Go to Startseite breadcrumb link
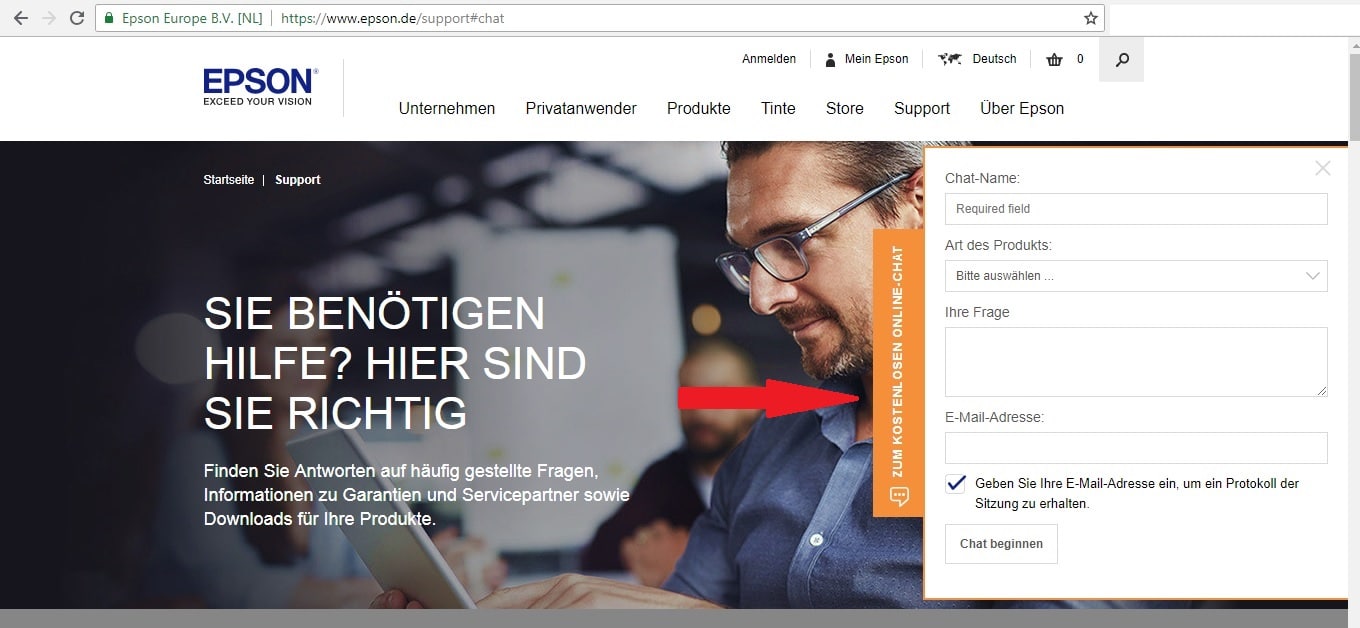 tap(229, 180)
